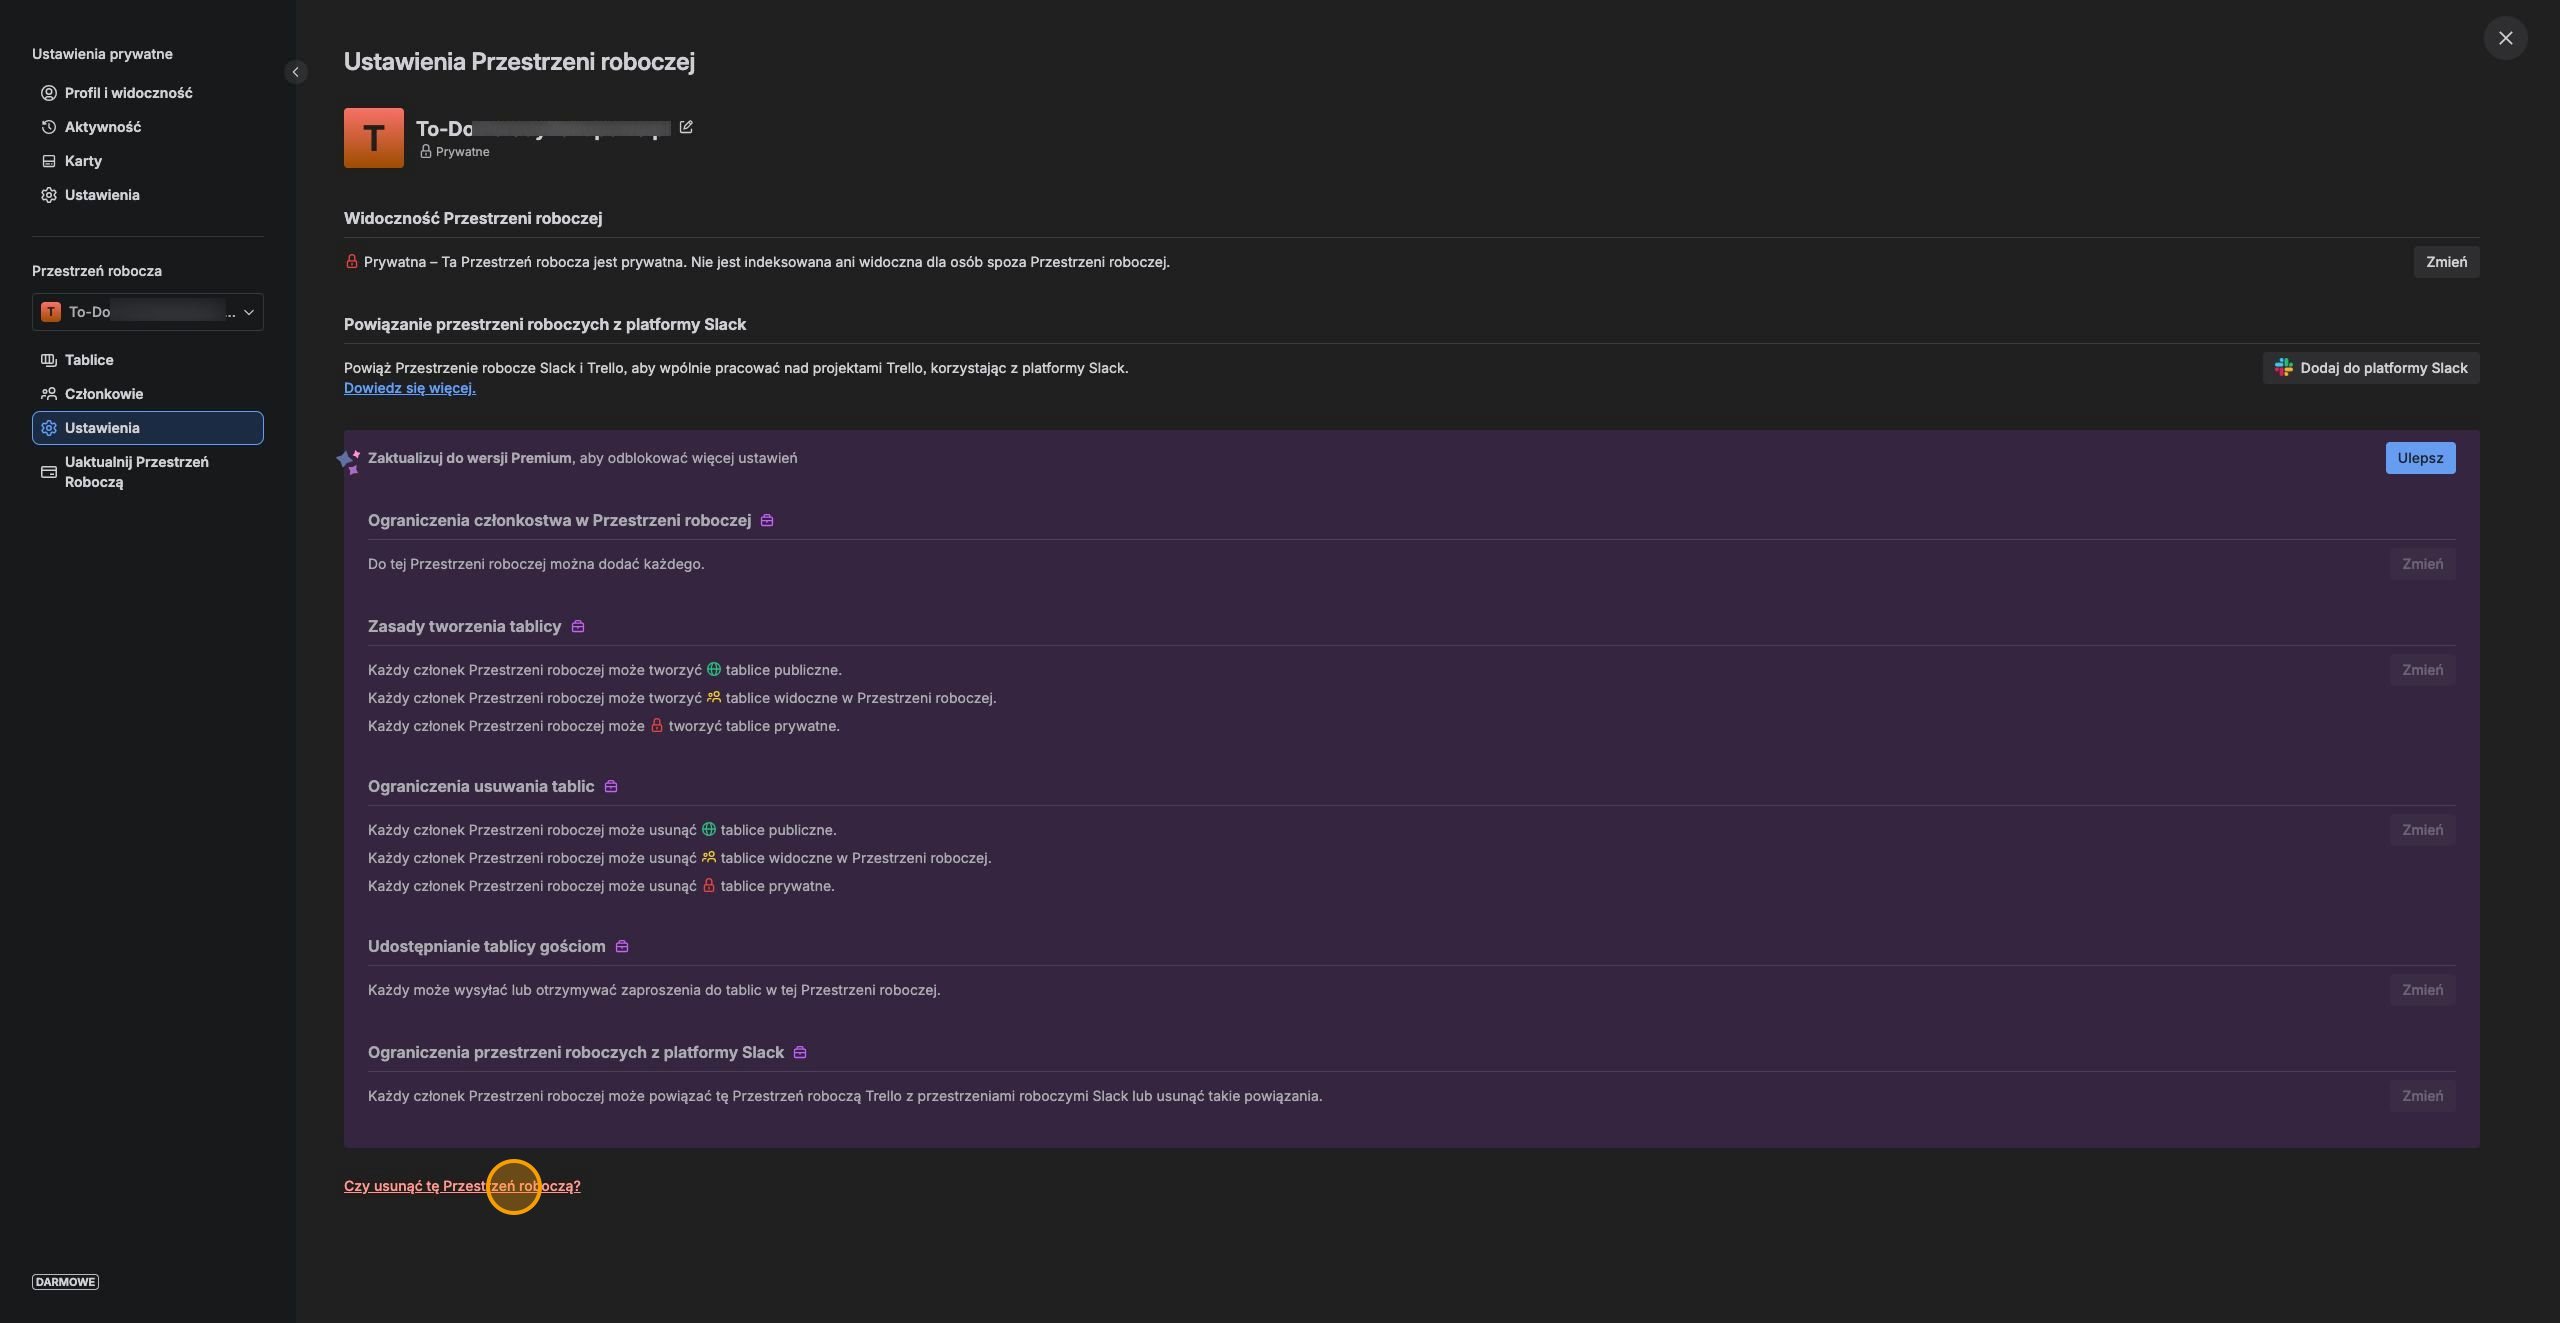The height and width of the screenshot is (1323, 2560).
Task: Click the red lock icon in board creation row
Action: (x=657, y=726)
